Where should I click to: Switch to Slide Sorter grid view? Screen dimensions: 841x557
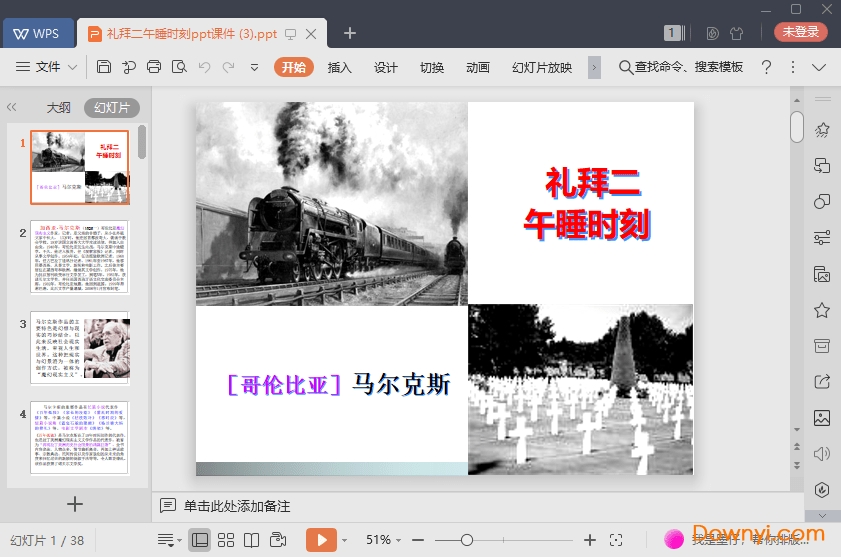[x=226, y=540]
